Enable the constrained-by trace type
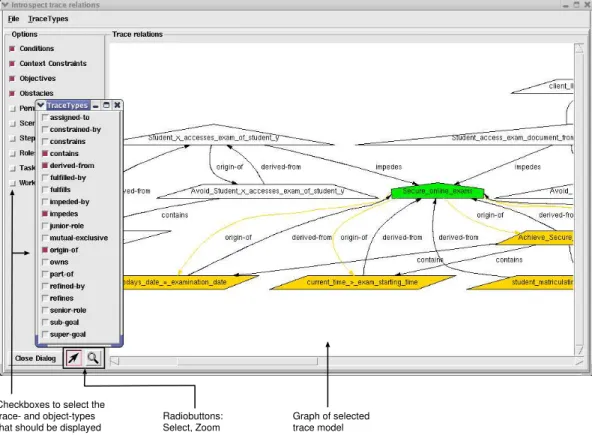This screenshot has width=592, height=435. point(45,130)
